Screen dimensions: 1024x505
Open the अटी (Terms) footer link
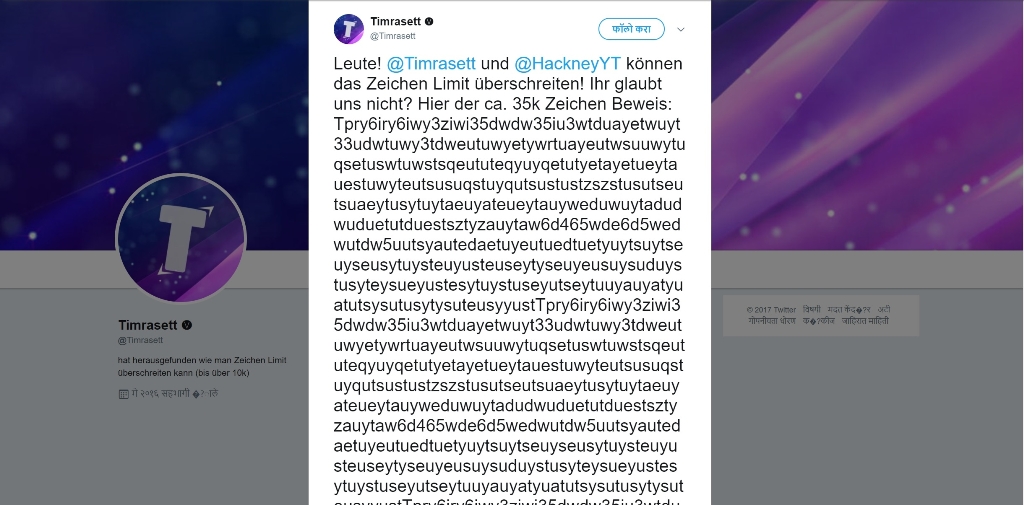(x=884, y=309)
